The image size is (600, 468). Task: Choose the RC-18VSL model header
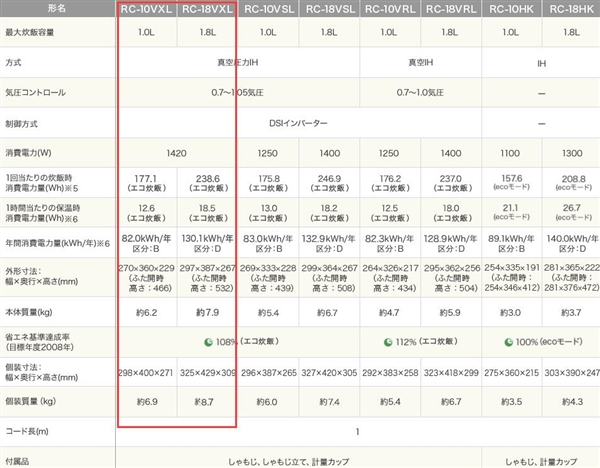click(x=328, y=9)
